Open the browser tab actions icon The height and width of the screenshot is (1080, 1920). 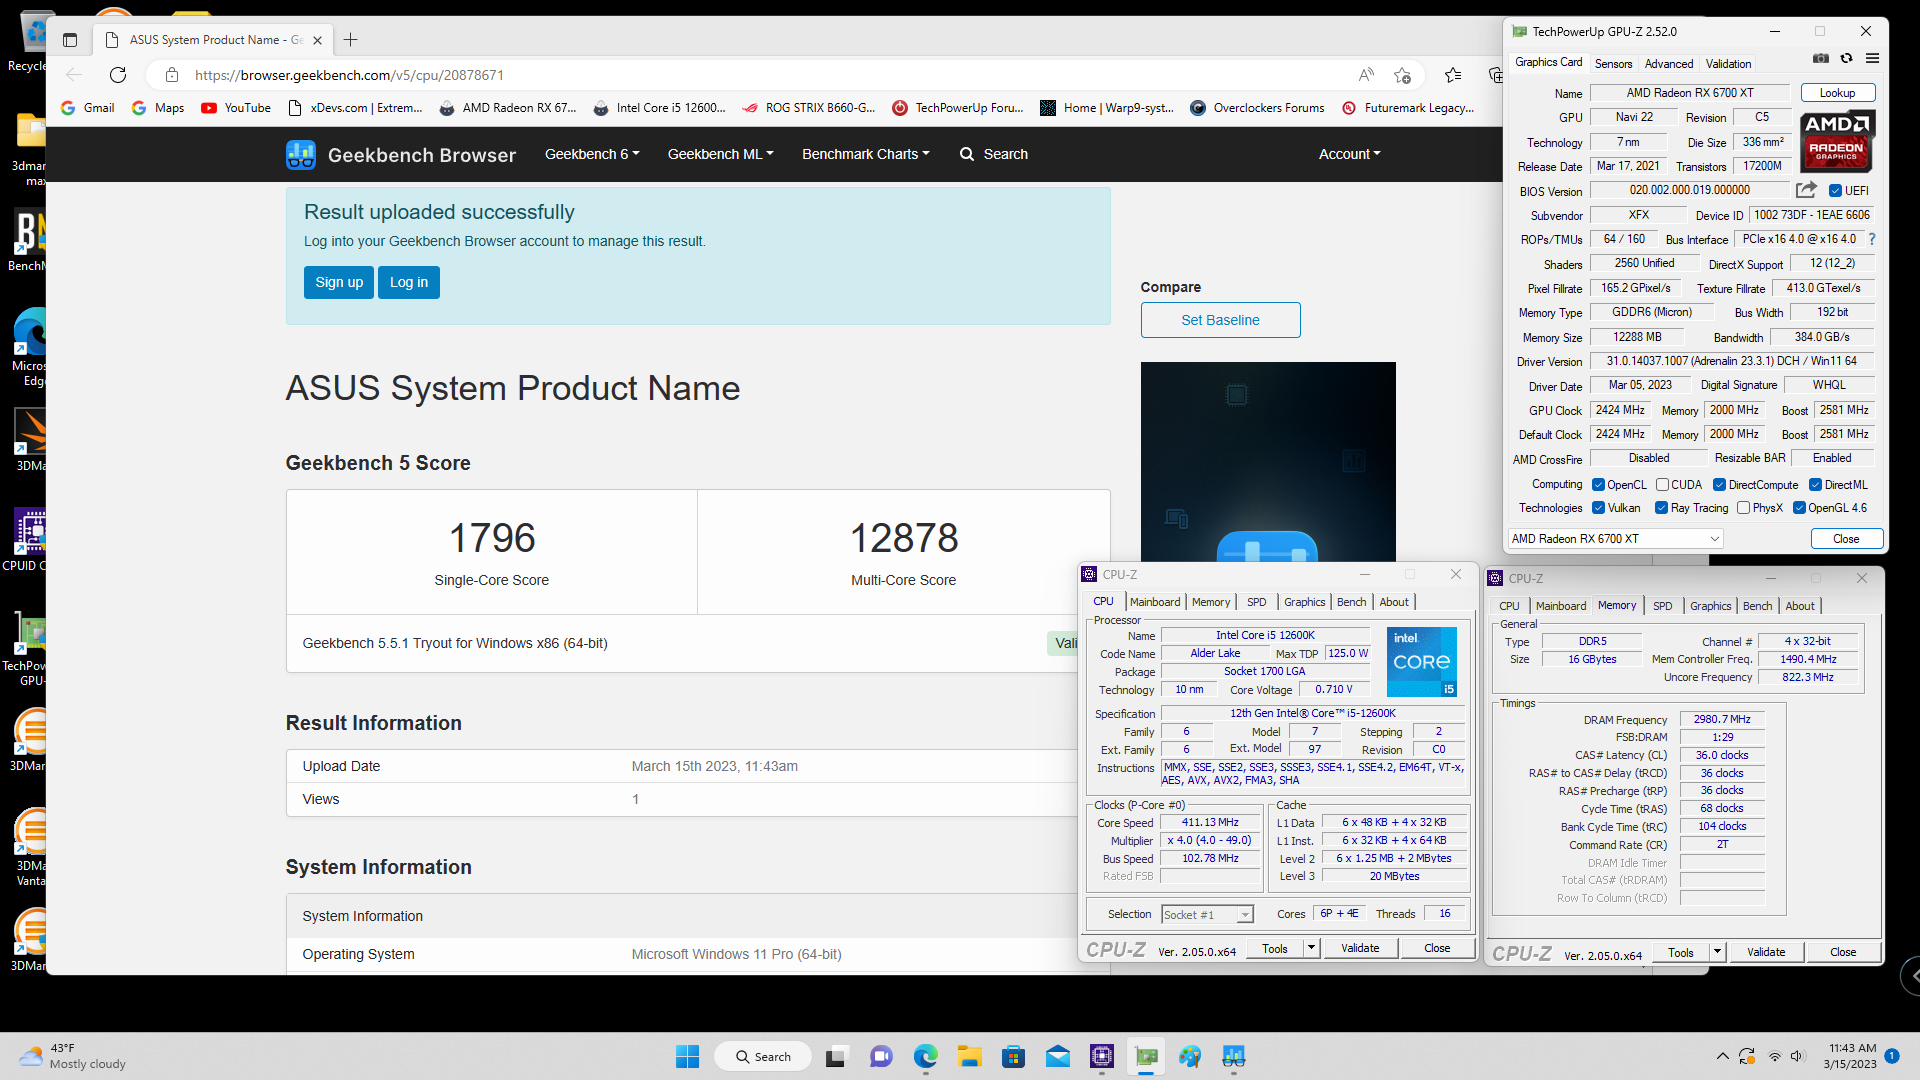click(70, 40)
